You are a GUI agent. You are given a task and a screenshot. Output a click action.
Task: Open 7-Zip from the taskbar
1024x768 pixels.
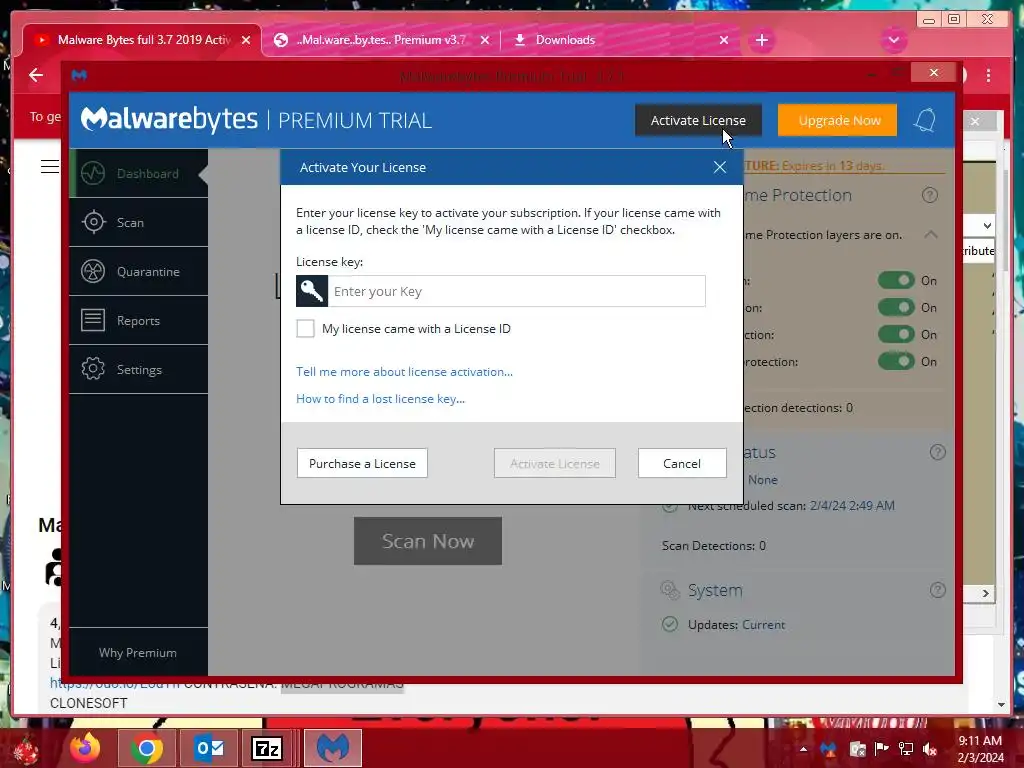pos(267,748)
